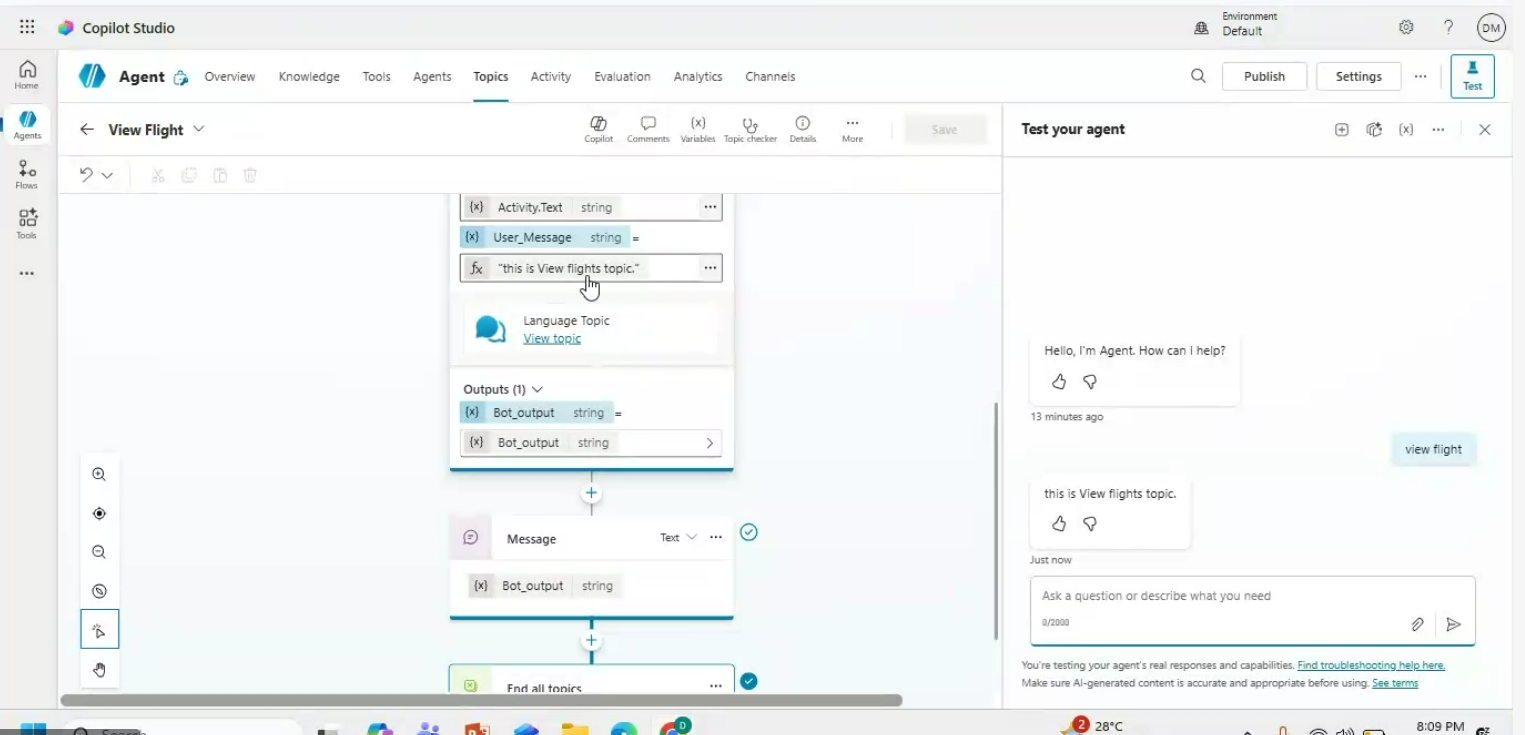Switch to the Knowledge tab
Image resolution: width=1525 pixels, height=735 pixels.
tap(309, 76)
